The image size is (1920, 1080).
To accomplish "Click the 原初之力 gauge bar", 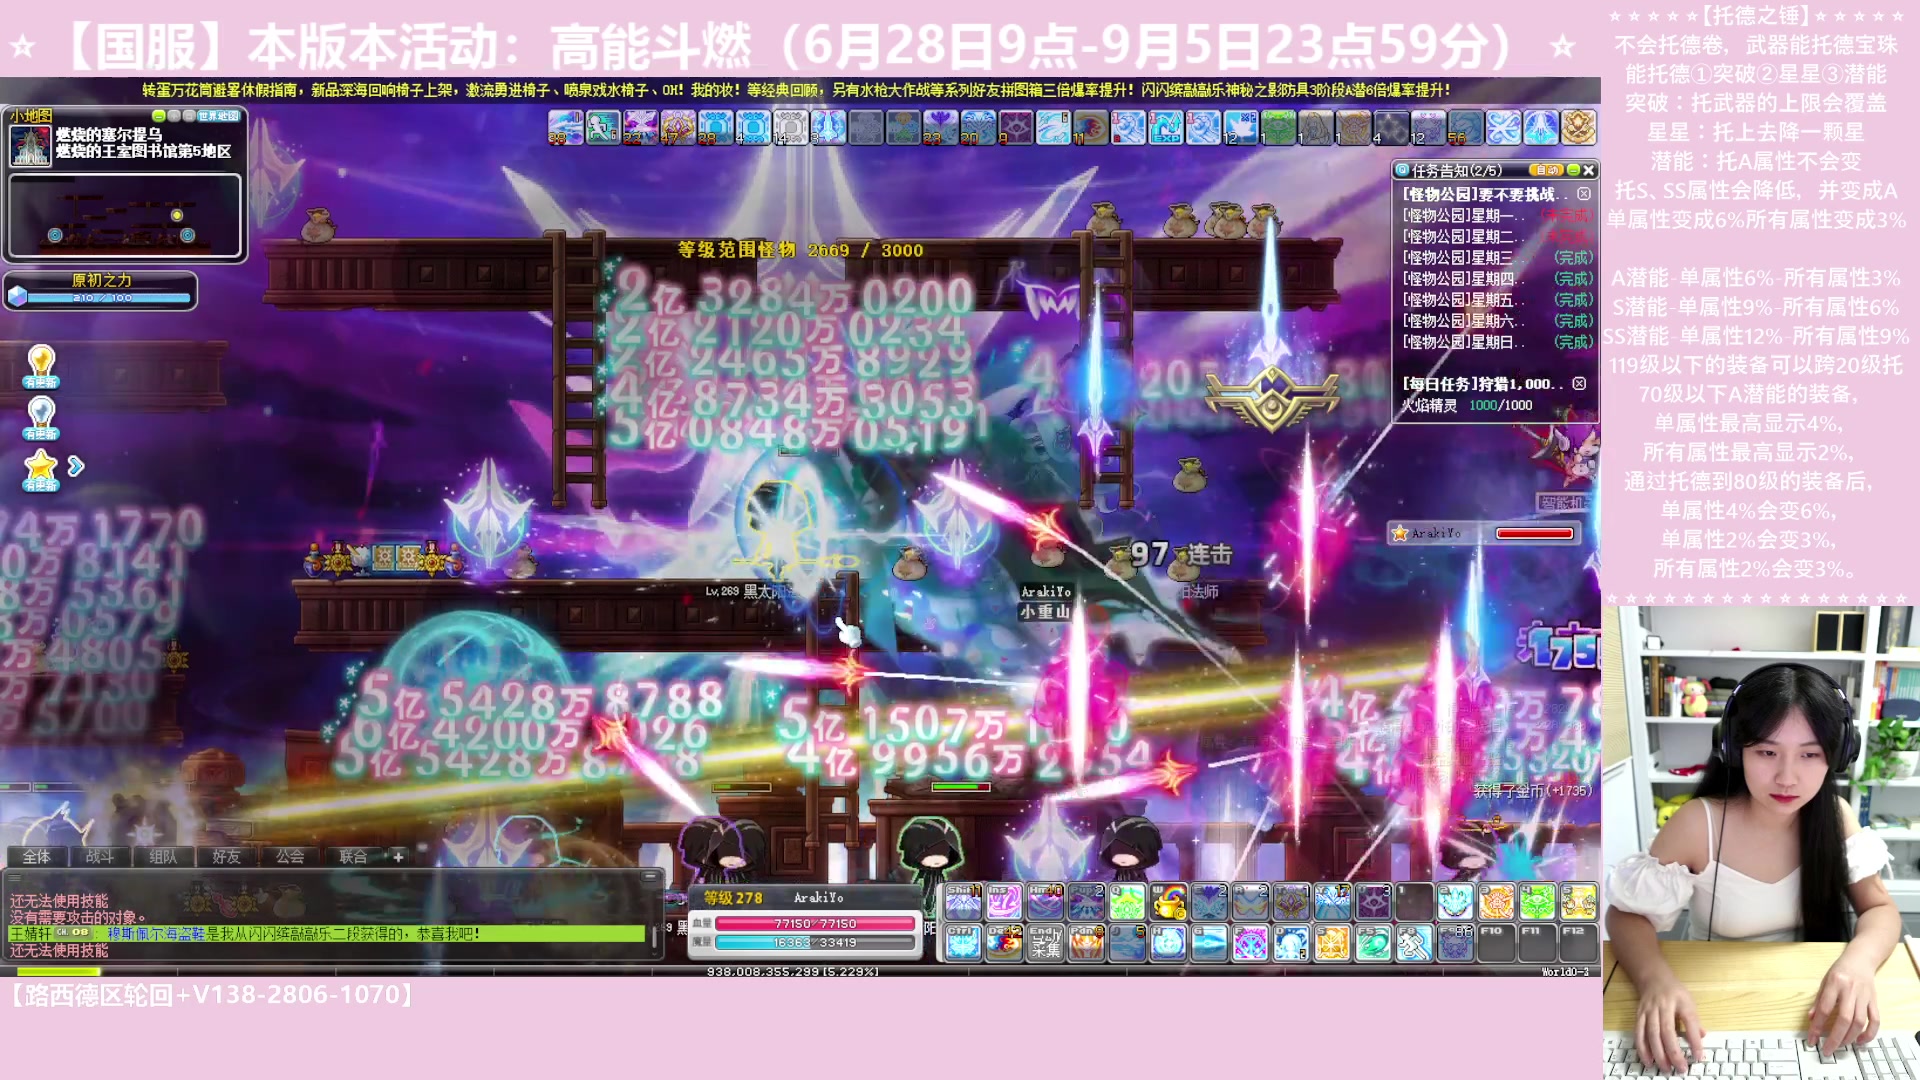I will [108, 298].
